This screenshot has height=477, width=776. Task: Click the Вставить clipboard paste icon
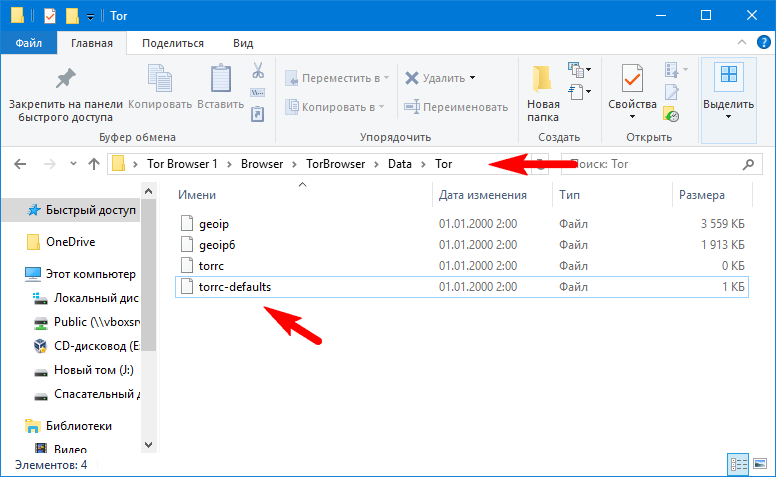point(221,78)
